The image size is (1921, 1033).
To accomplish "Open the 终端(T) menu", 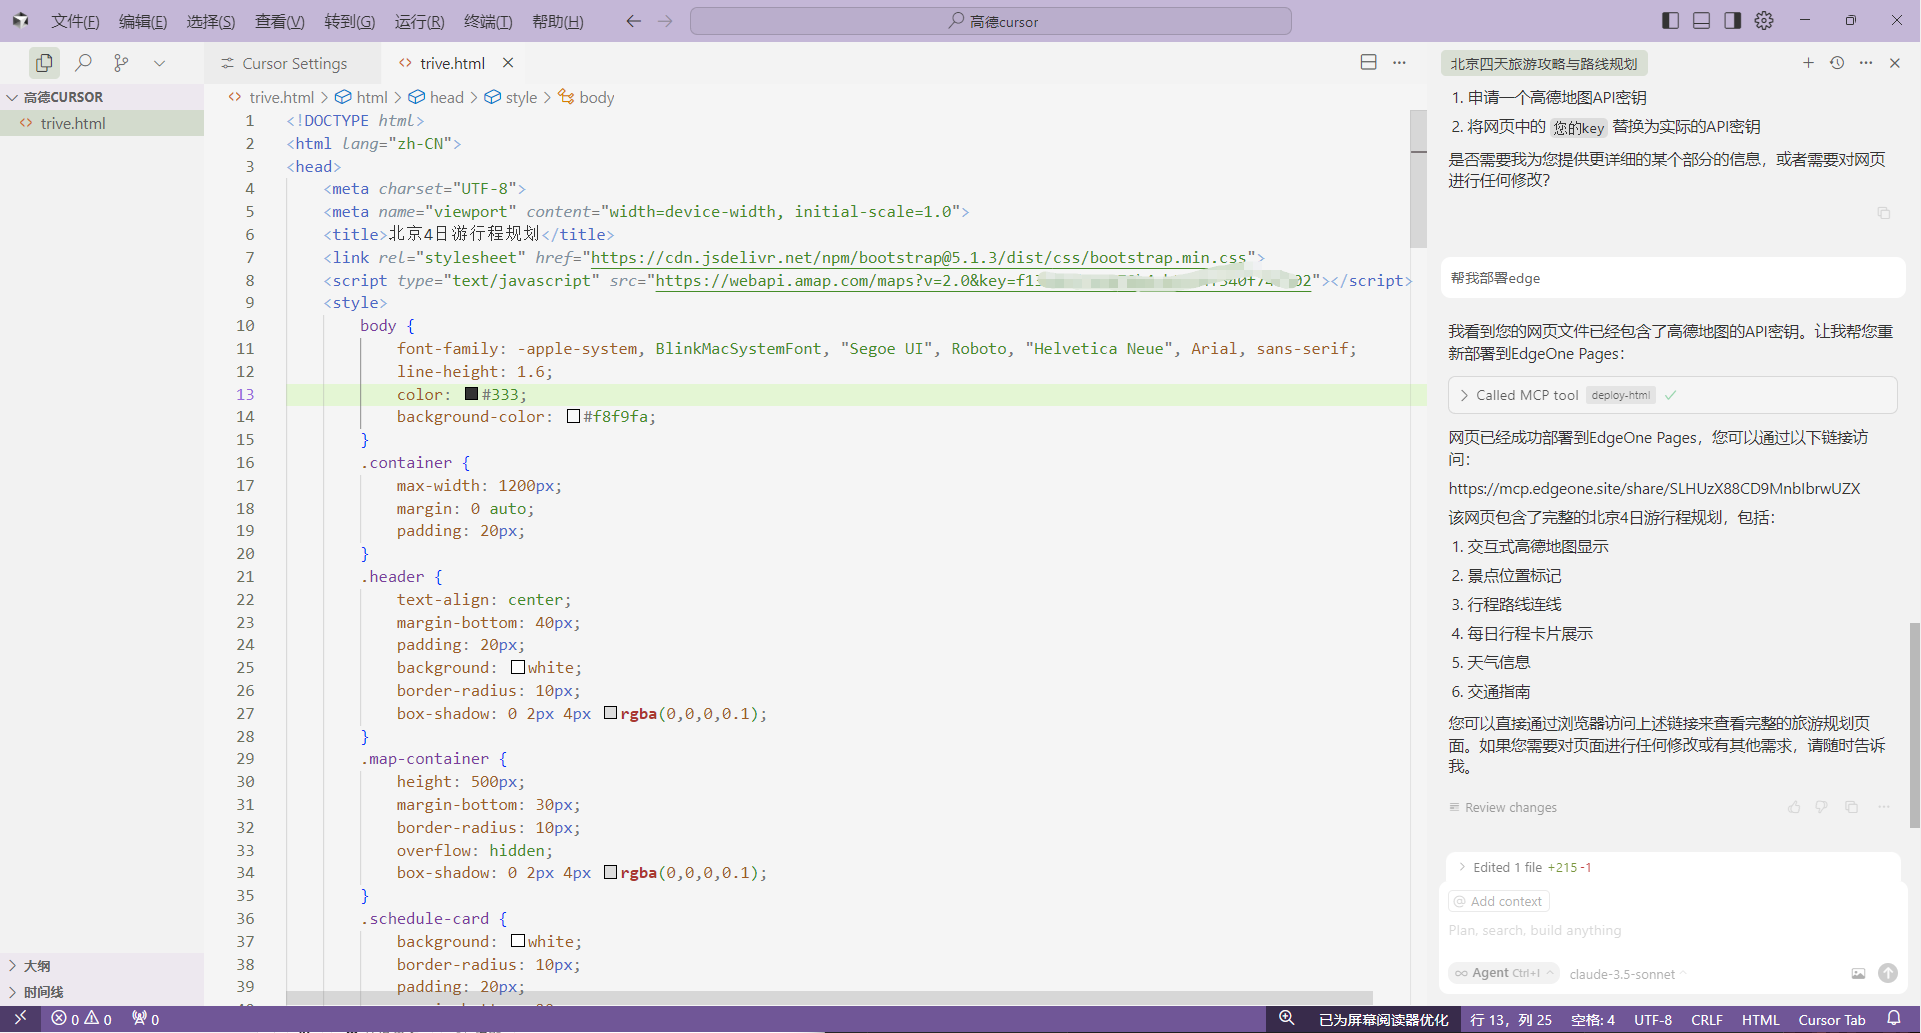I will 488,21.
